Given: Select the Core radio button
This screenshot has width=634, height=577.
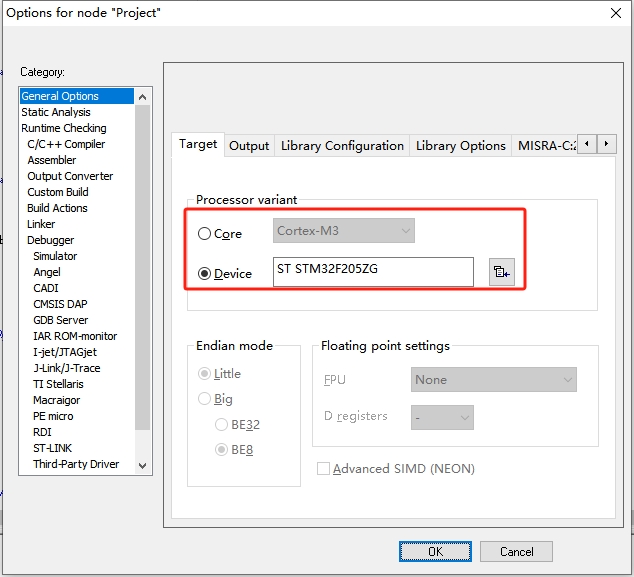Looking at the screenshot, I should [x=204, y=234].
